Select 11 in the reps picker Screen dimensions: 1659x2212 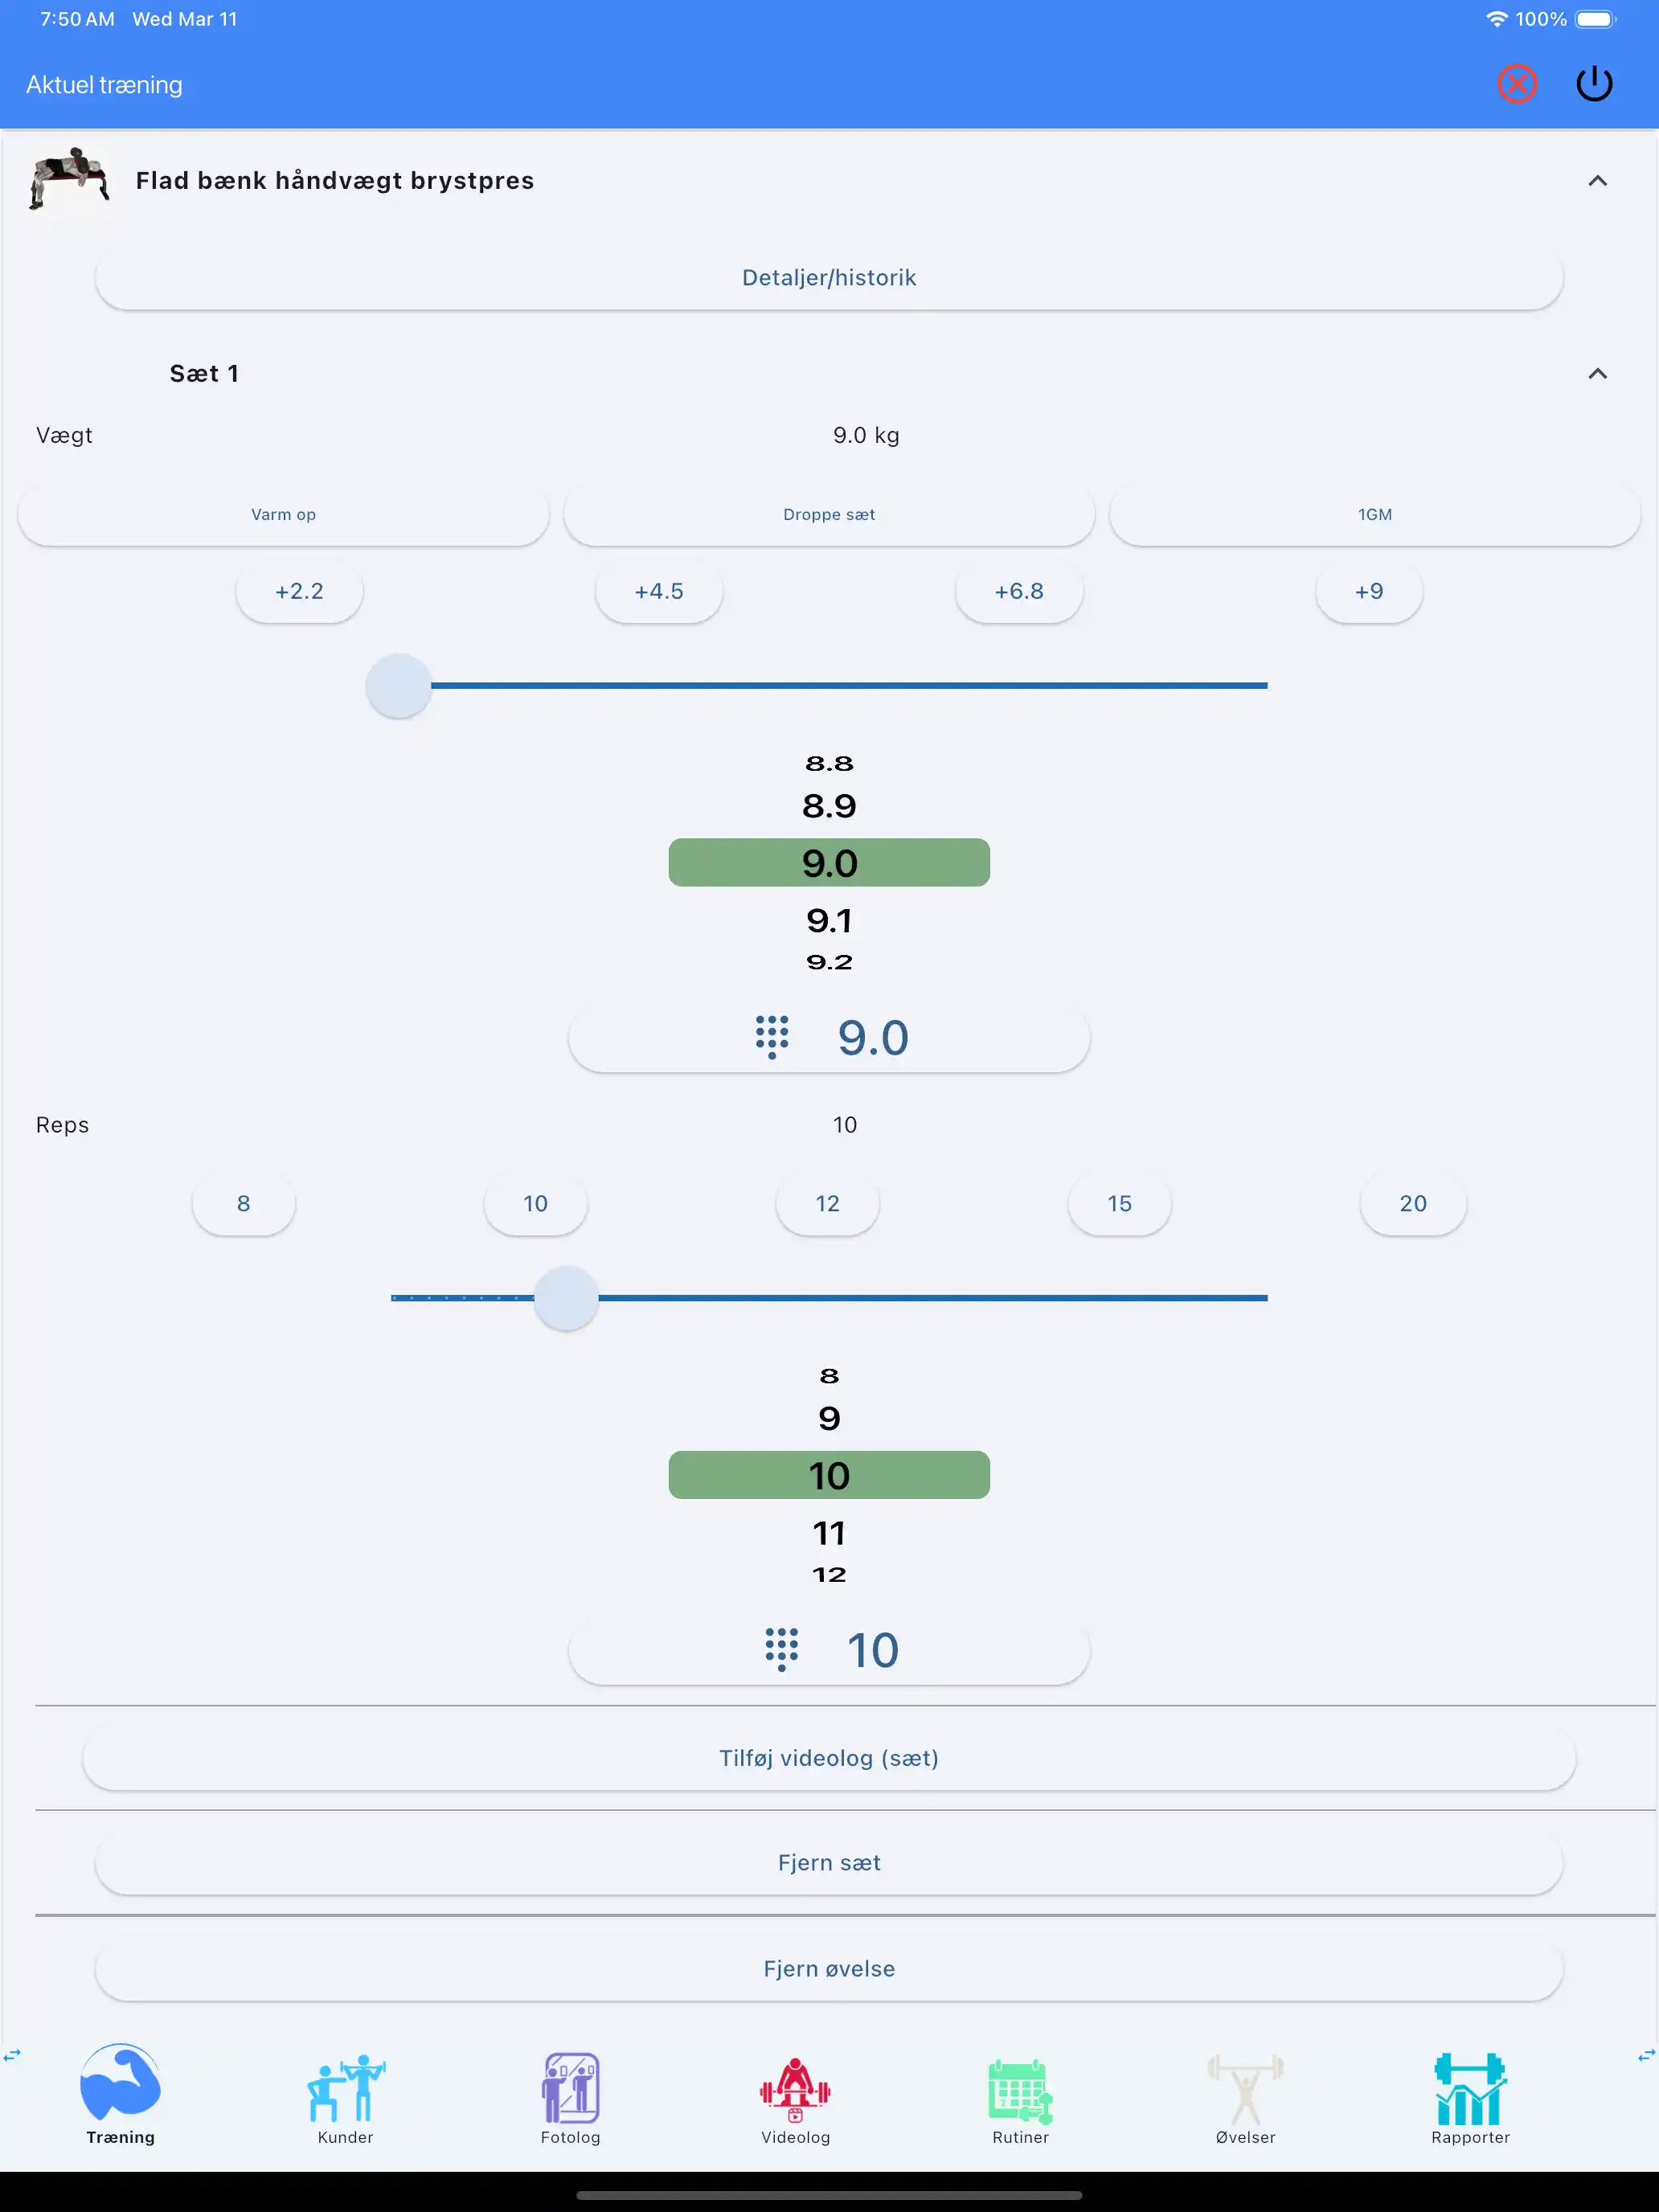tap(829, 1533)
